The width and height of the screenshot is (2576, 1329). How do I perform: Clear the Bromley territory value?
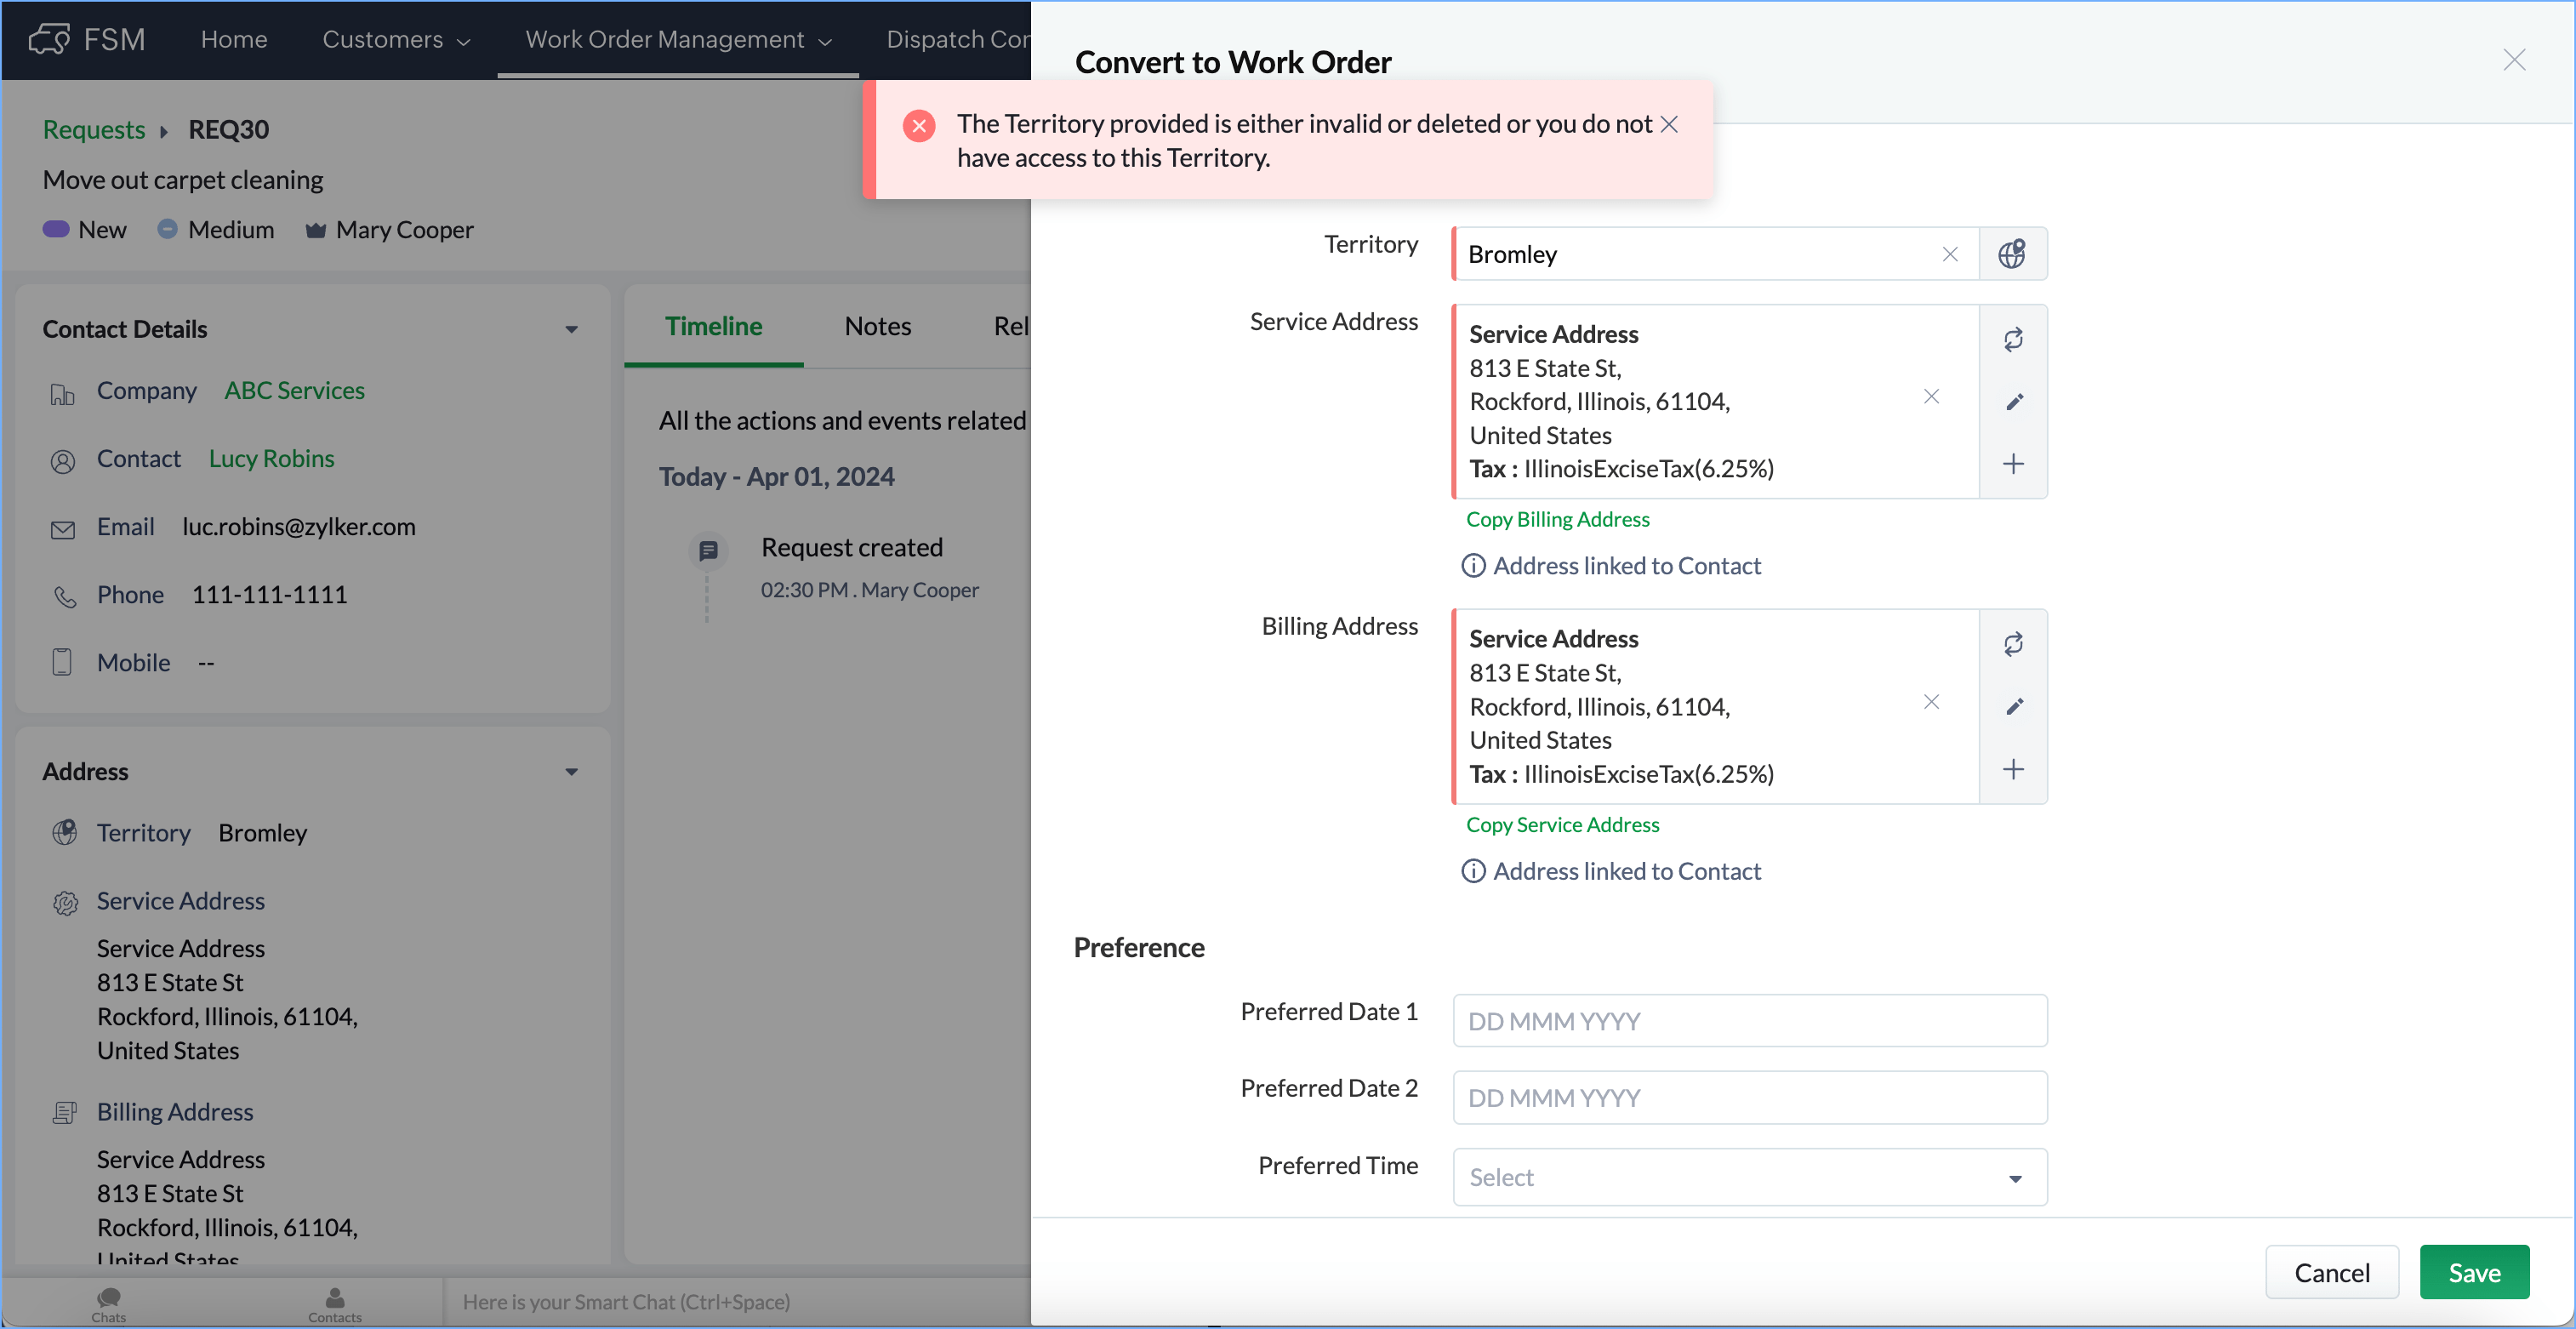(1949, 254)
